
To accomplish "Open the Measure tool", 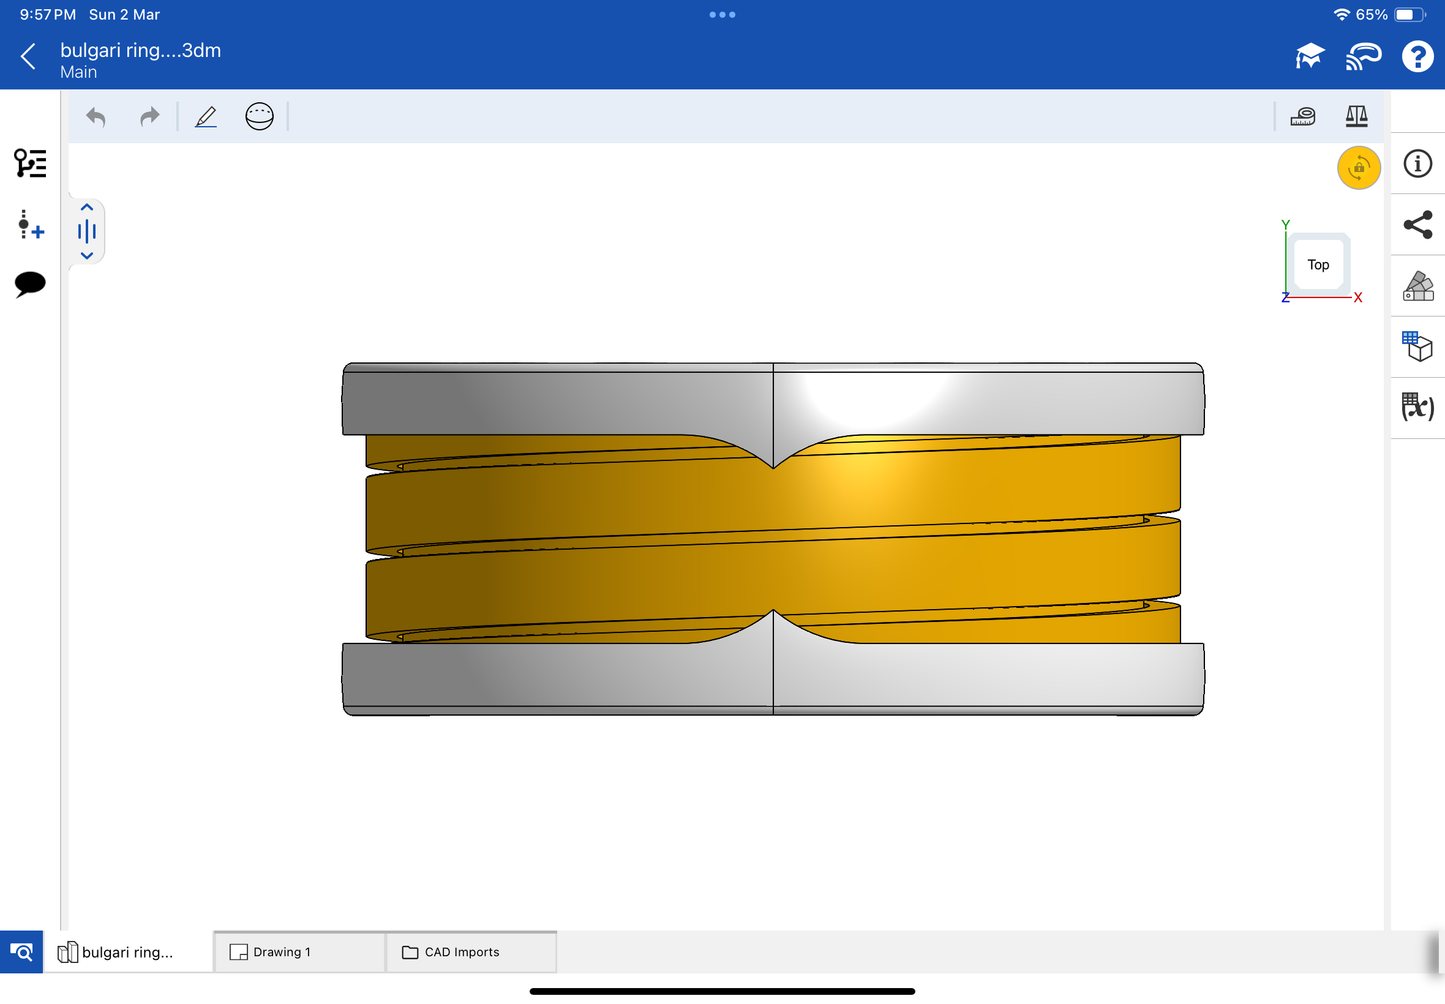I will pos(1302,117).
